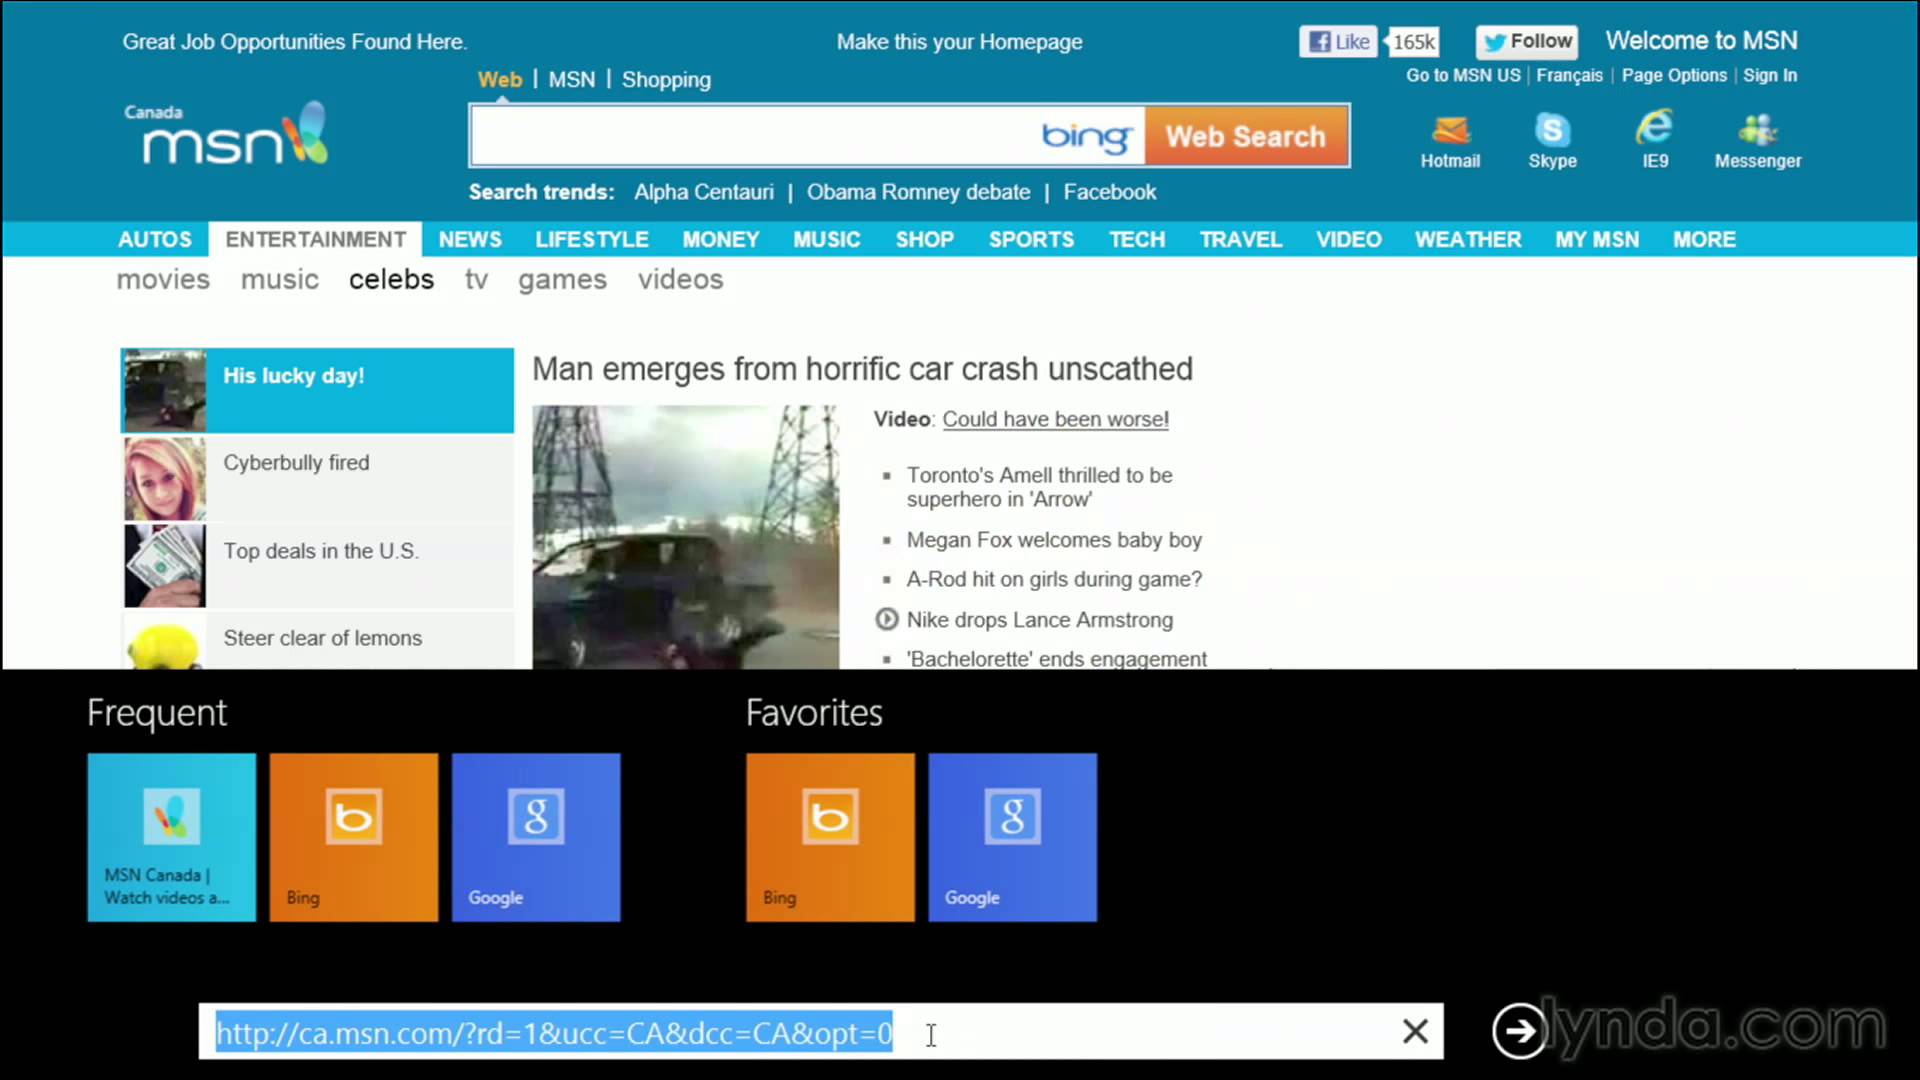The image size is (1920, 1080).
Task: Open the Skype icon
Action: pyautogui.click(x=1552, y=141)
